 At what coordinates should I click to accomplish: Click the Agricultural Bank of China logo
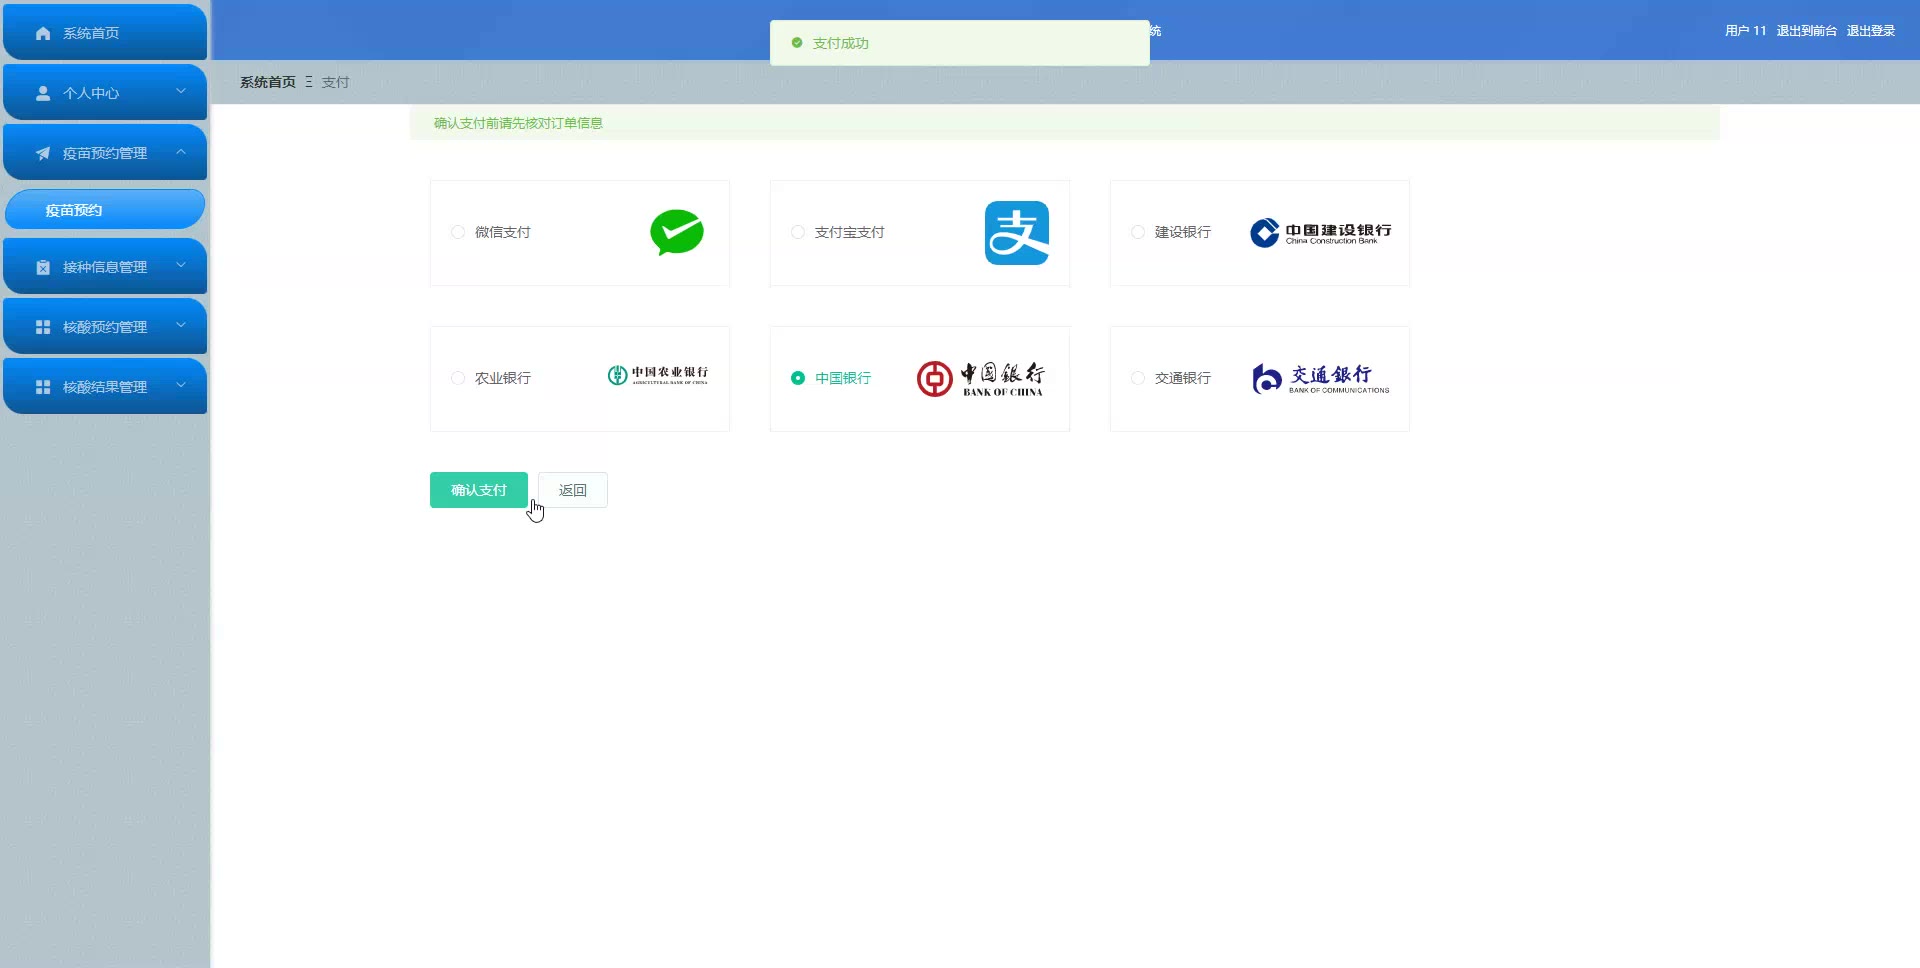(x=658, y=375)
